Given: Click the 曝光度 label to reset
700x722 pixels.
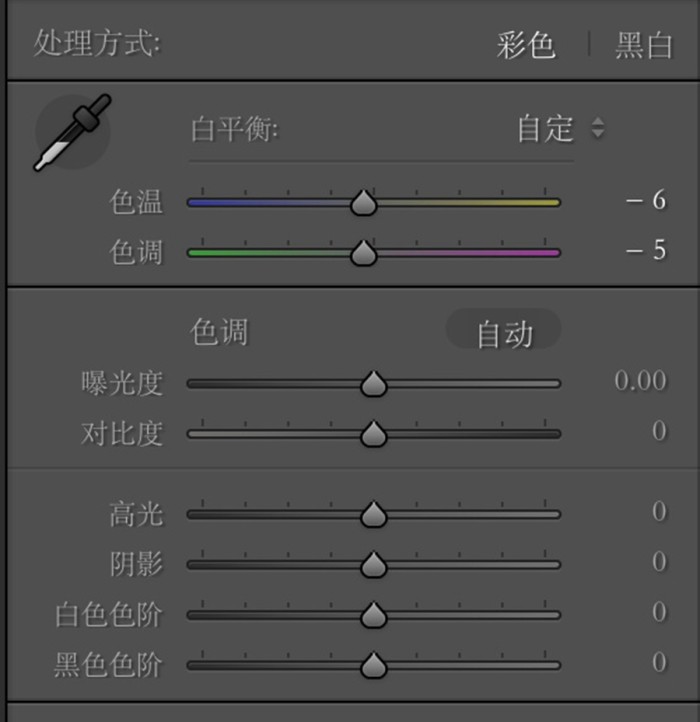Looking at the screenshot, I should 122,383.
